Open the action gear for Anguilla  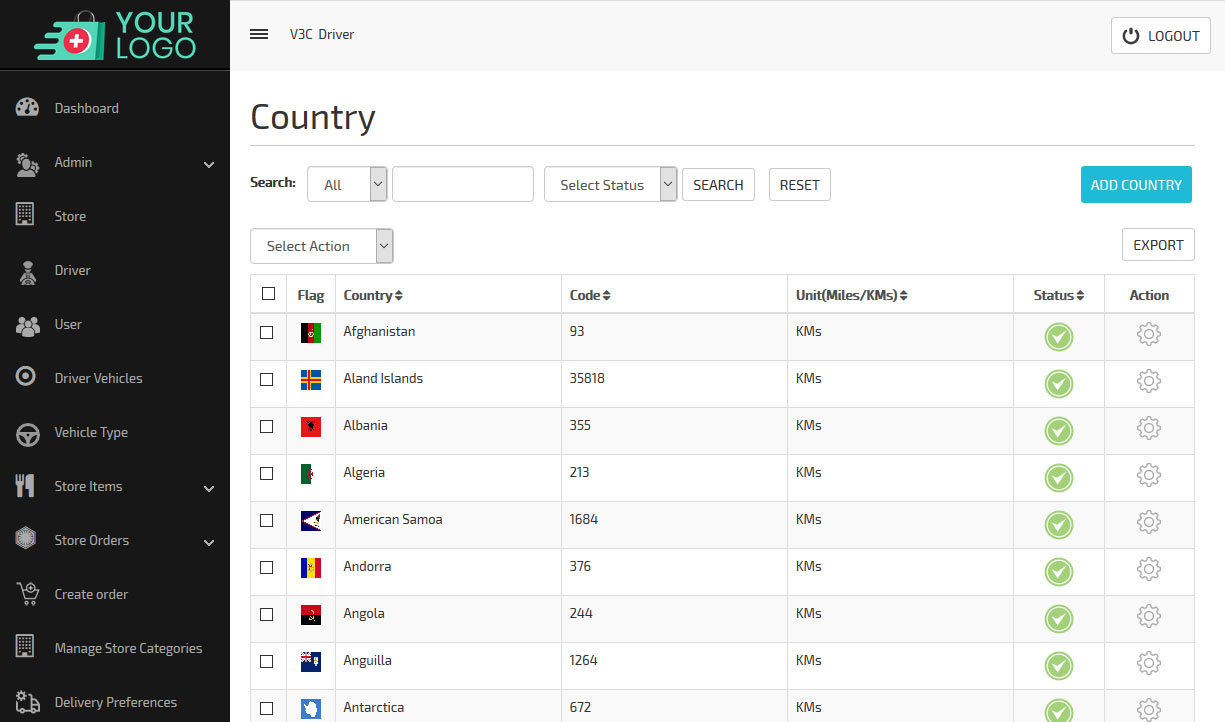point(1149,663)
